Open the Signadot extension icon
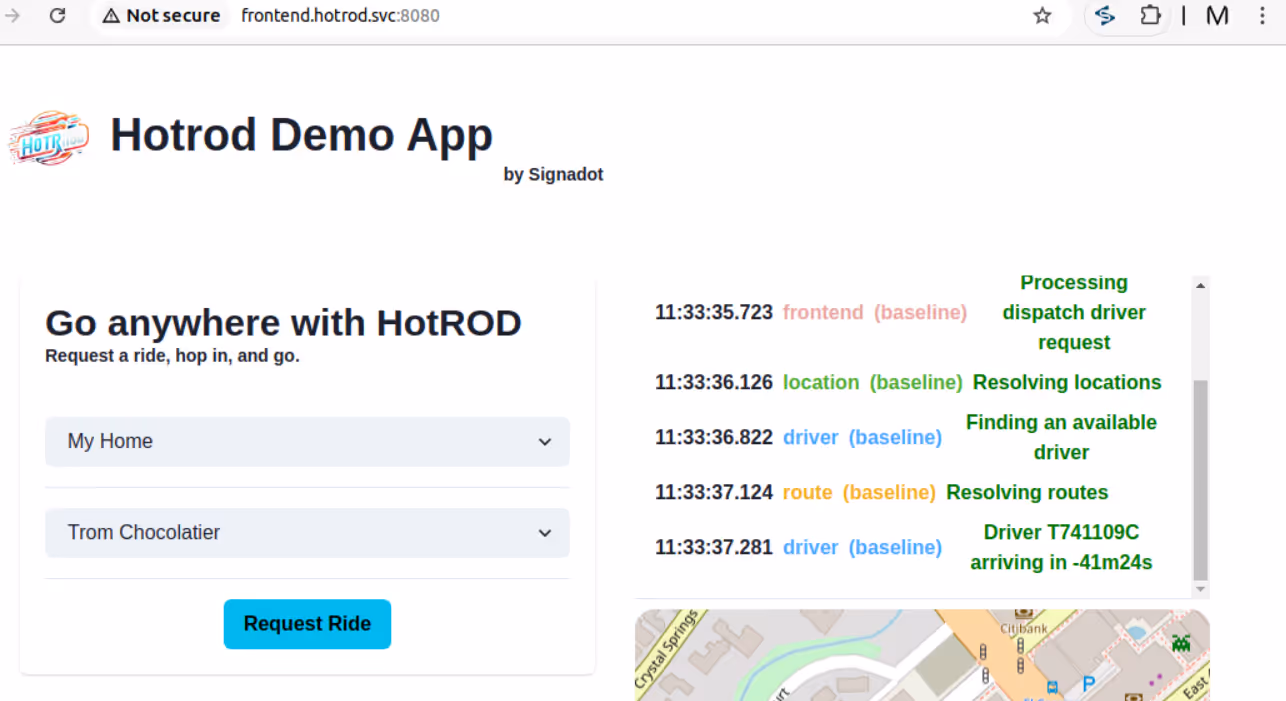Viewport: 1286px width, 701px height. click(x=1105, y=15)
